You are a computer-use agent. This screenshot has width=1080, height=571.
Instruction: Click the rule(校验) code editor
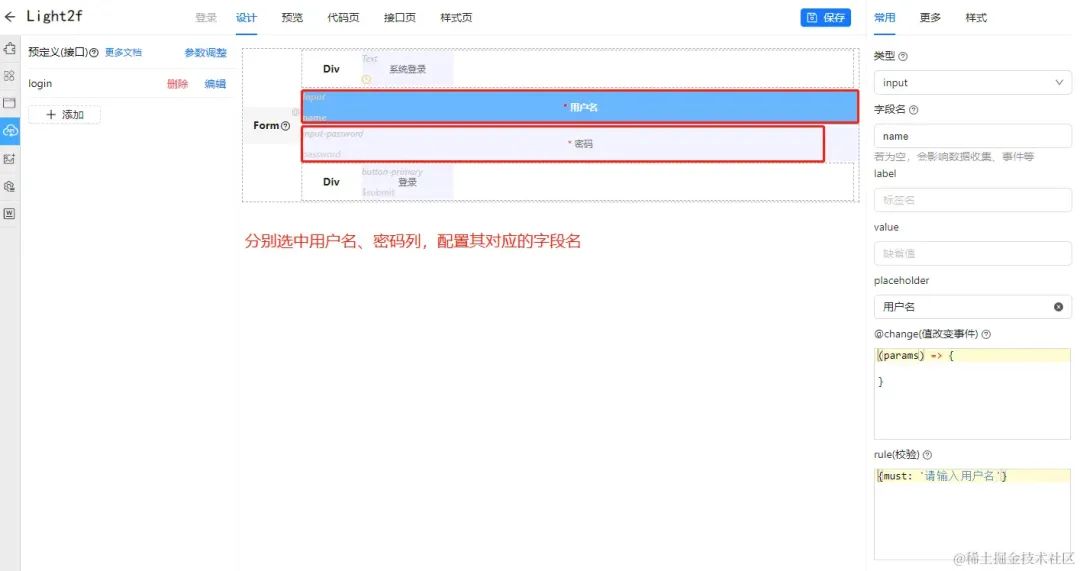(973, 514)
